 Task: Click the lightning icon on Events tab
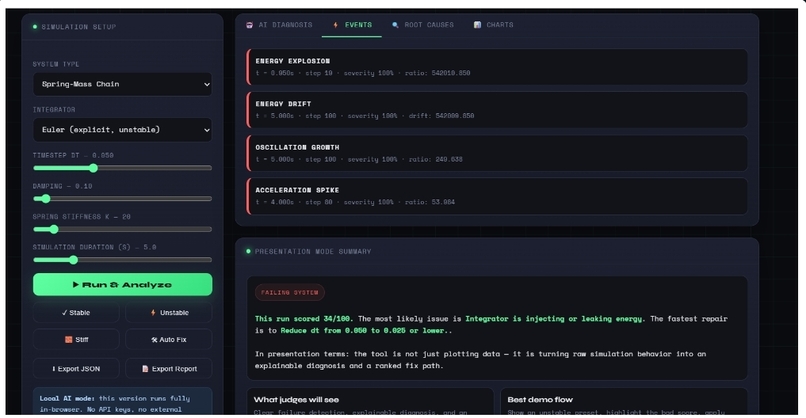pos(336,25)
